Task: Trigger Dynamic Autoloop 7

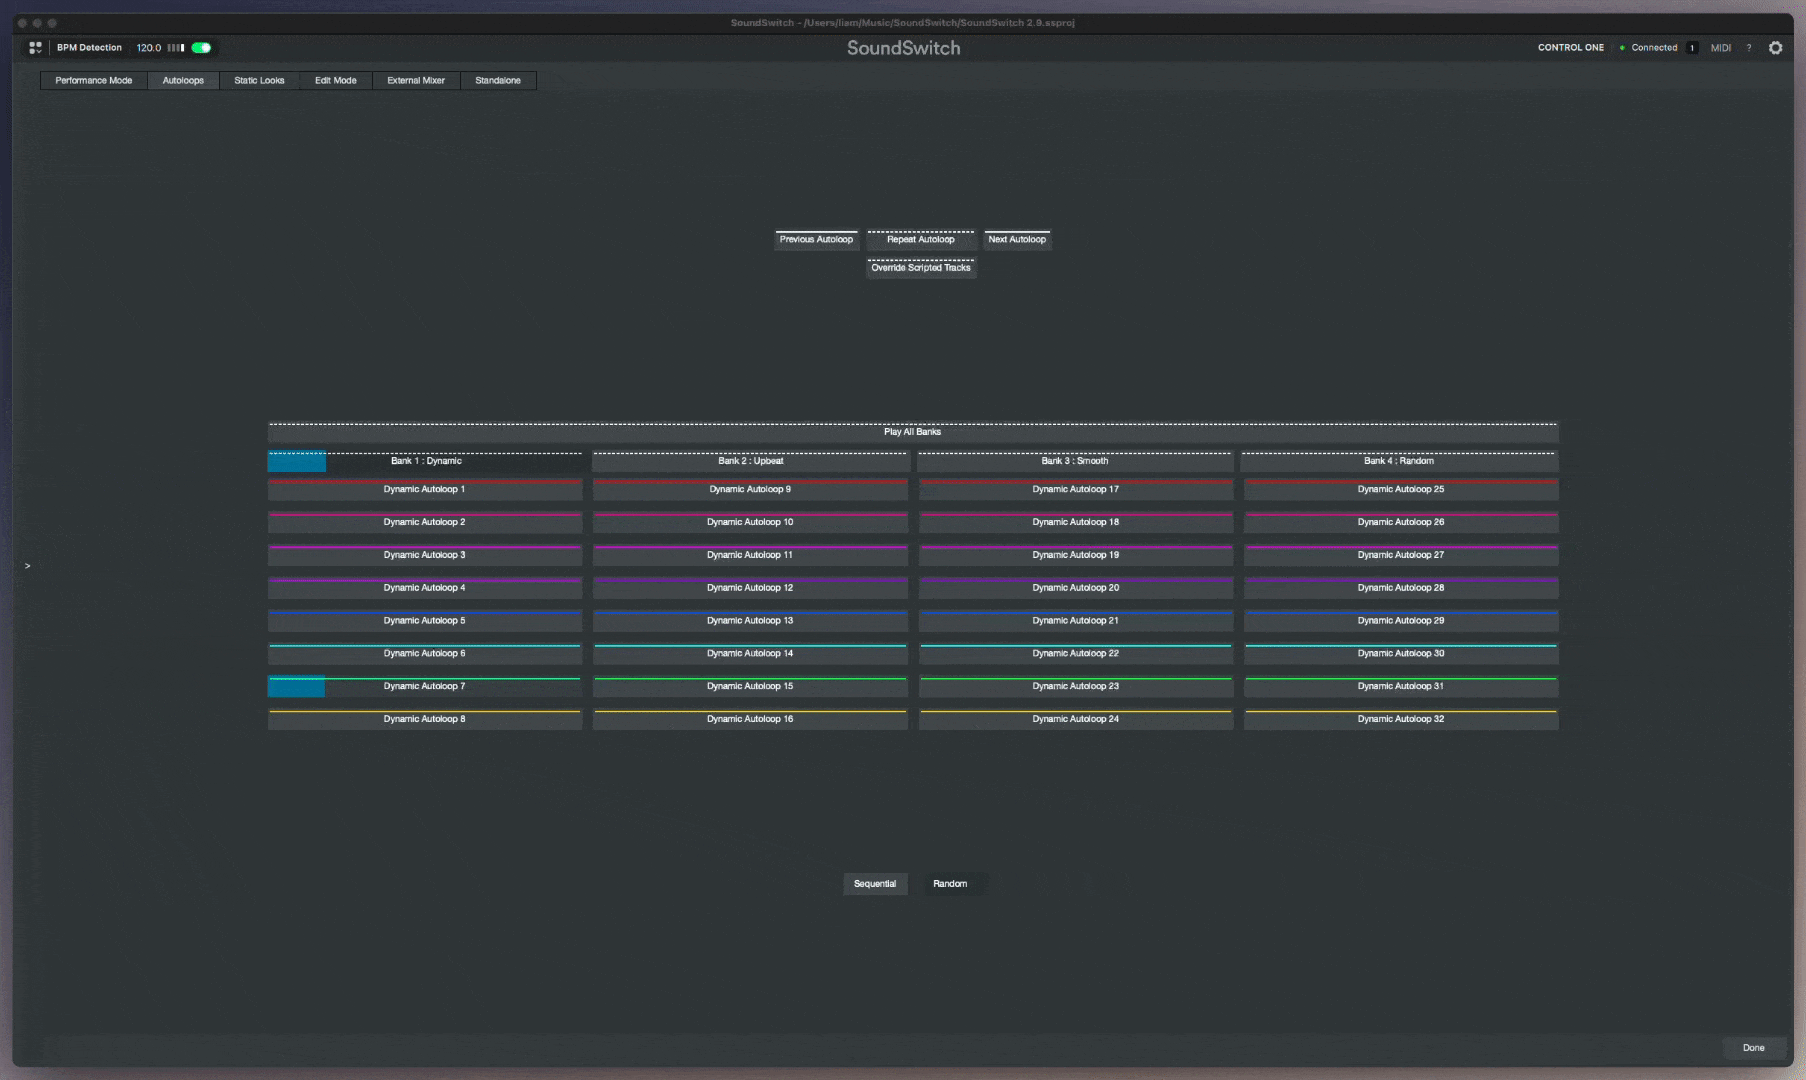Action: click(425, 687)
